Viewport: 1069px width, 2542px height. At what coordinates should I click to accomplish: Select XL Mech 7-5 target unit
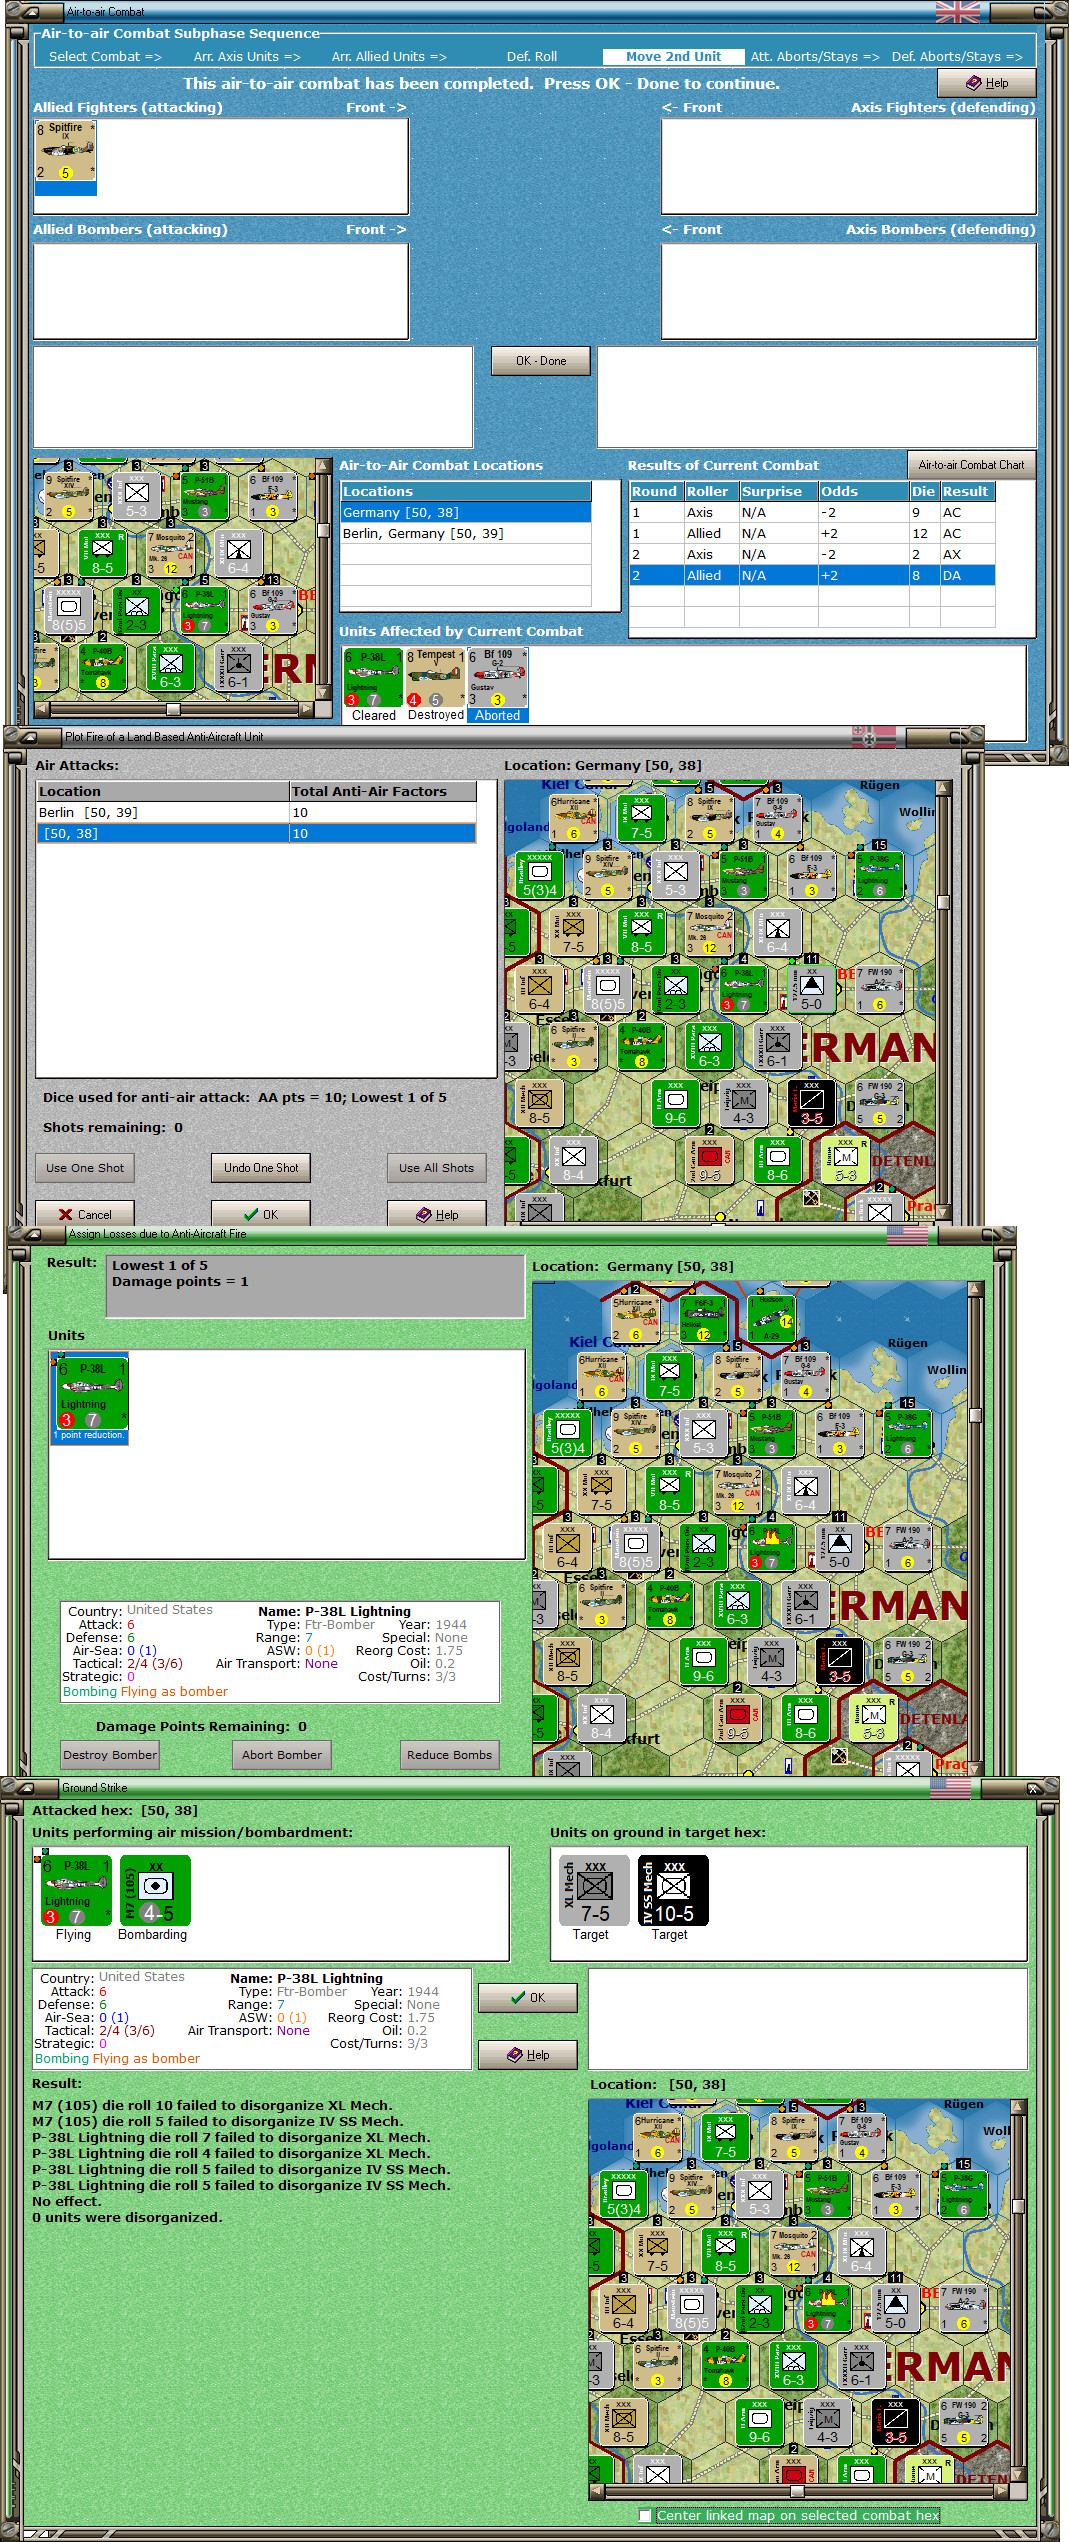[x=594, y=1890]
